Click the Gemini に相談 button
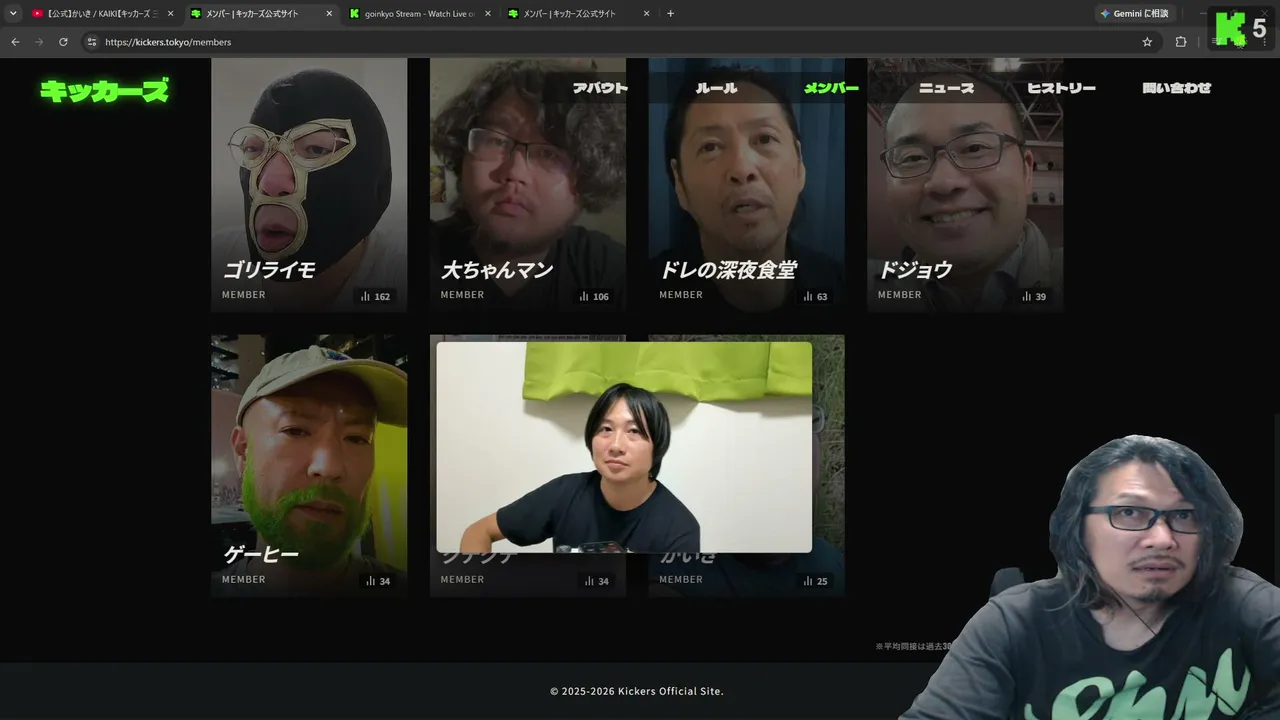 [x=1135, y=14]
